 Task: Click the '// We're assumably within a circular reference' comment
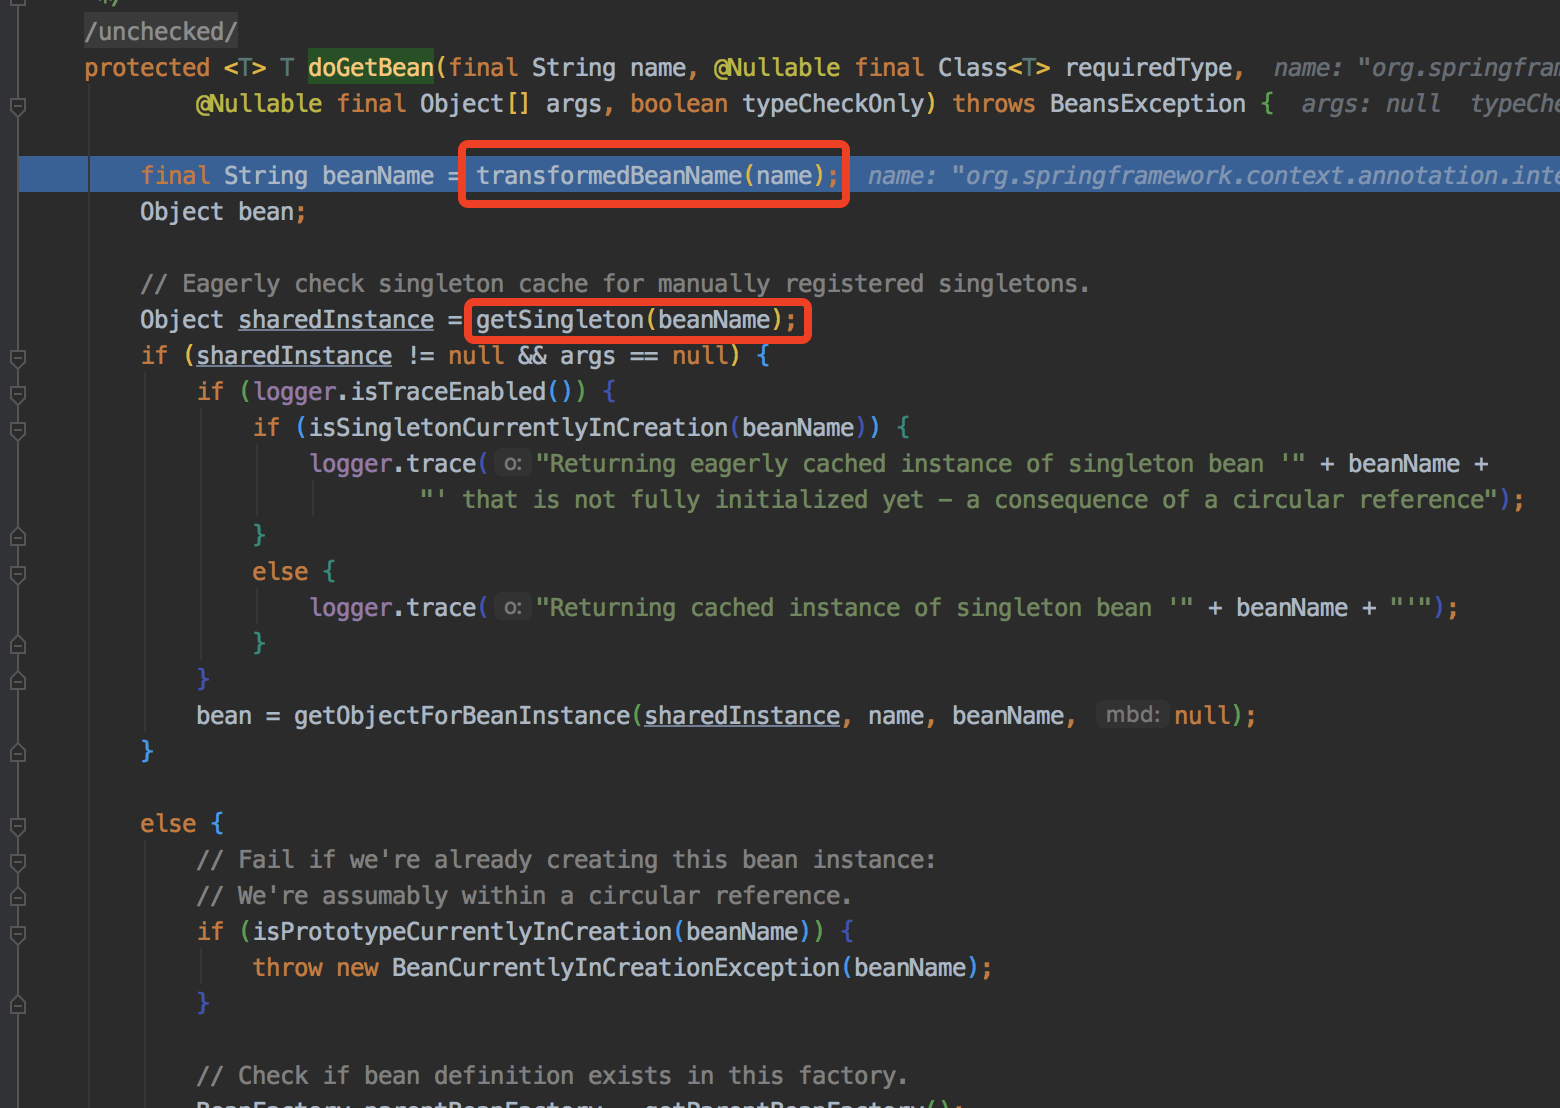(524, 895)
